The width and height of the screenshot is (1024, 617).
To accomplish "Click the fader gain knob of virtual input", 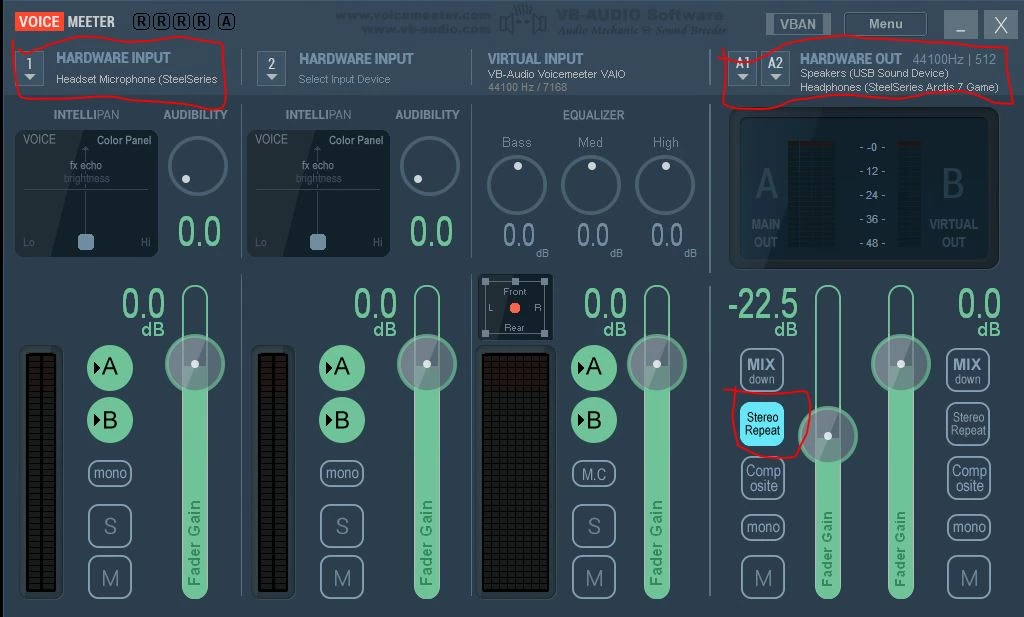I will click(x=657, y=364).
